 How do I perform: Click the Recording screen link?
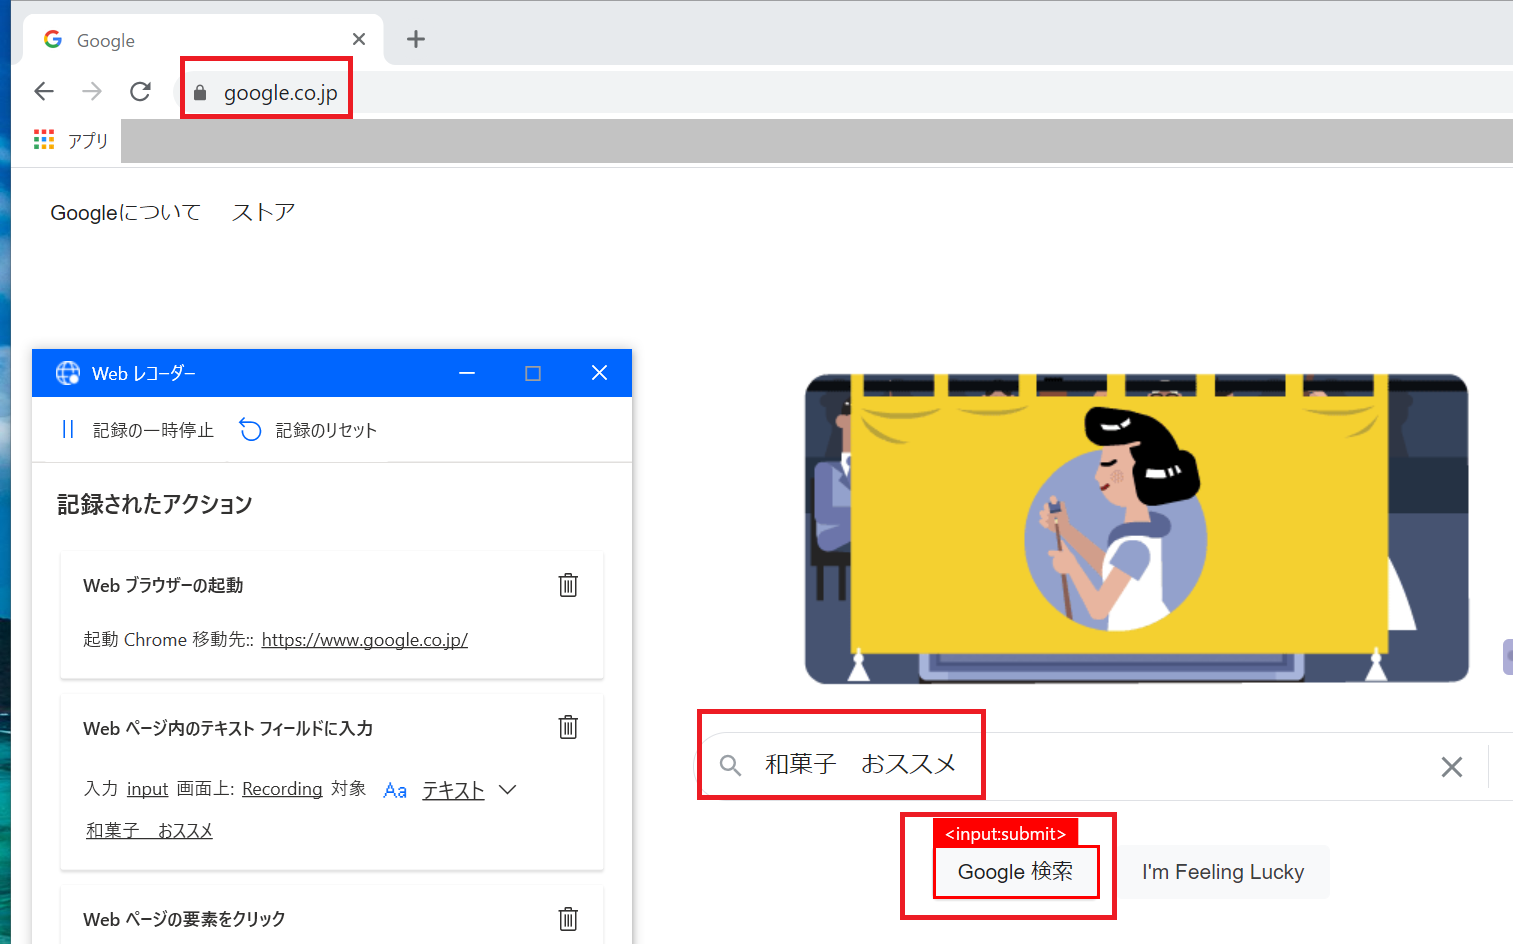[x=282, y=789]
